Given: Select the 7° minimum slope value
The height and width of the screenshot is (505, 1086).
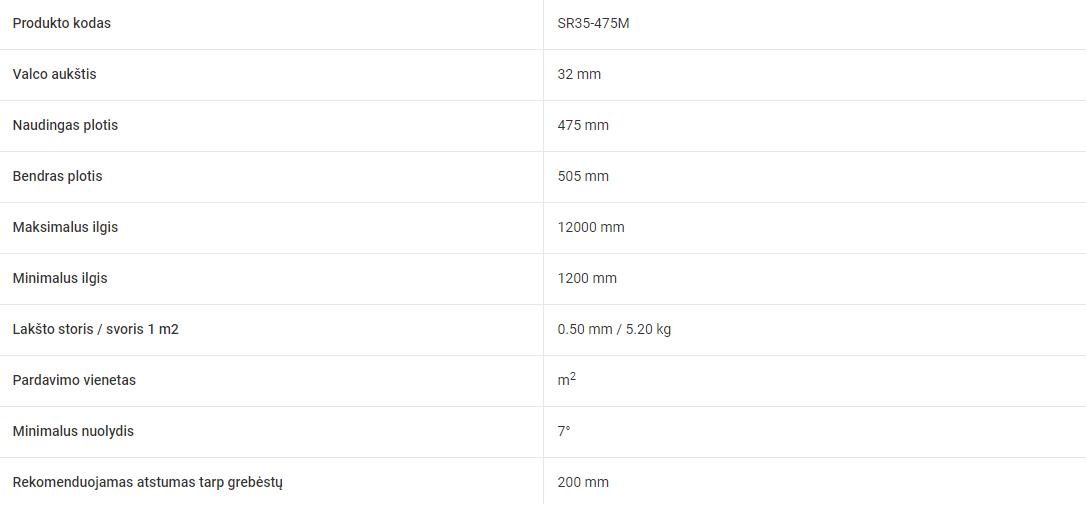Looking at the screenshot, I should (564, 431).
